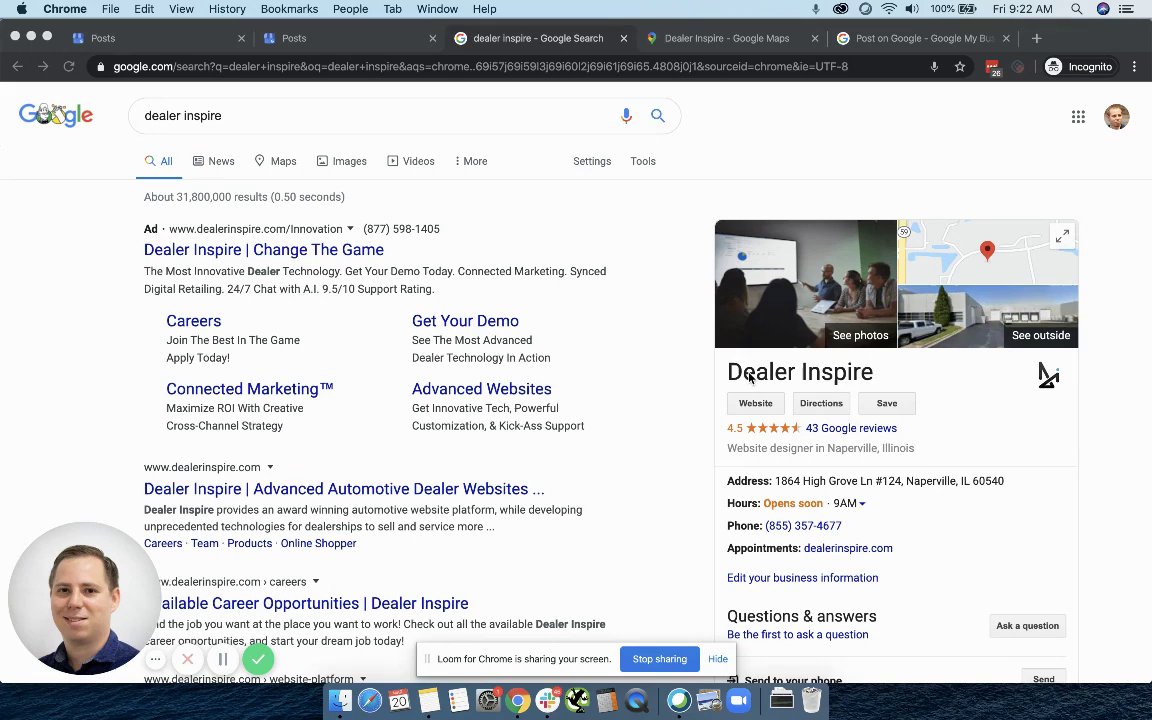The width and height of the screenshot is (1152, 720).
Task: Bookmark this page with the star icon
Action: pos(960,67)
